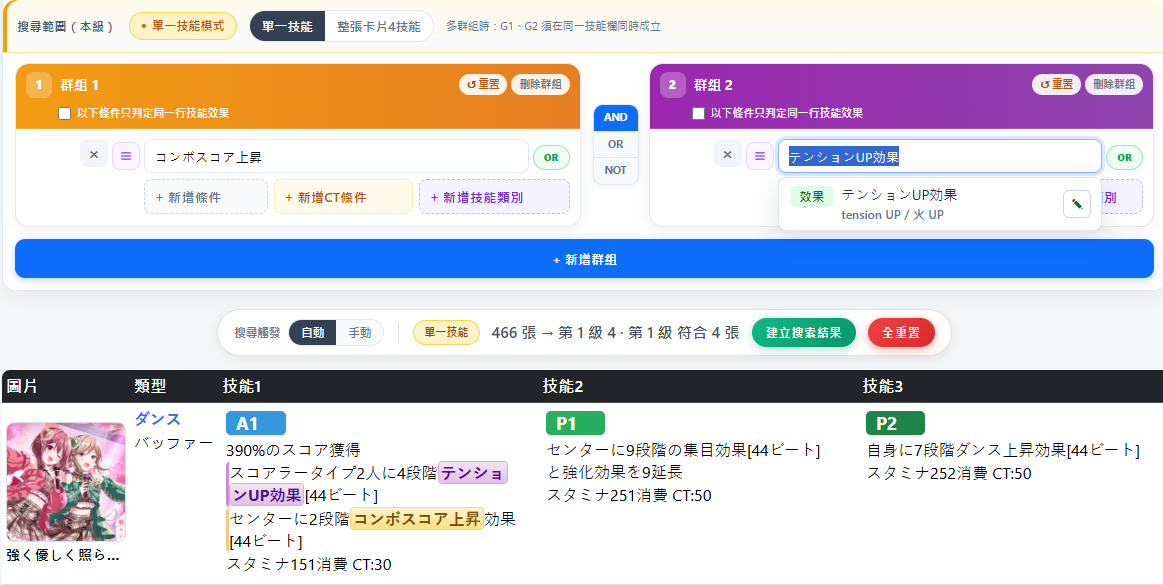Click the P1 skill badge
The height and width of the screenshot is (585, 1163).
click(x=576, y=423)
